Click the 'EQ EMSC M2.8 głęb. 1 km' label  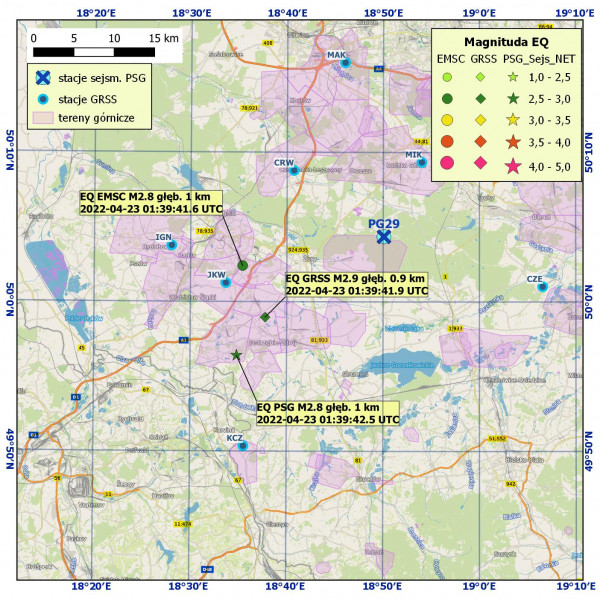(145, 197)
